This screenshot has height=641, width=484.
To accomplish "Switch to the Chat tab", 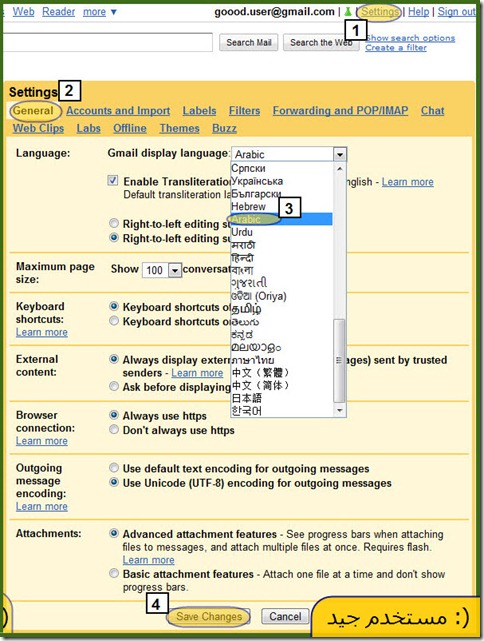I will (432, 111).
